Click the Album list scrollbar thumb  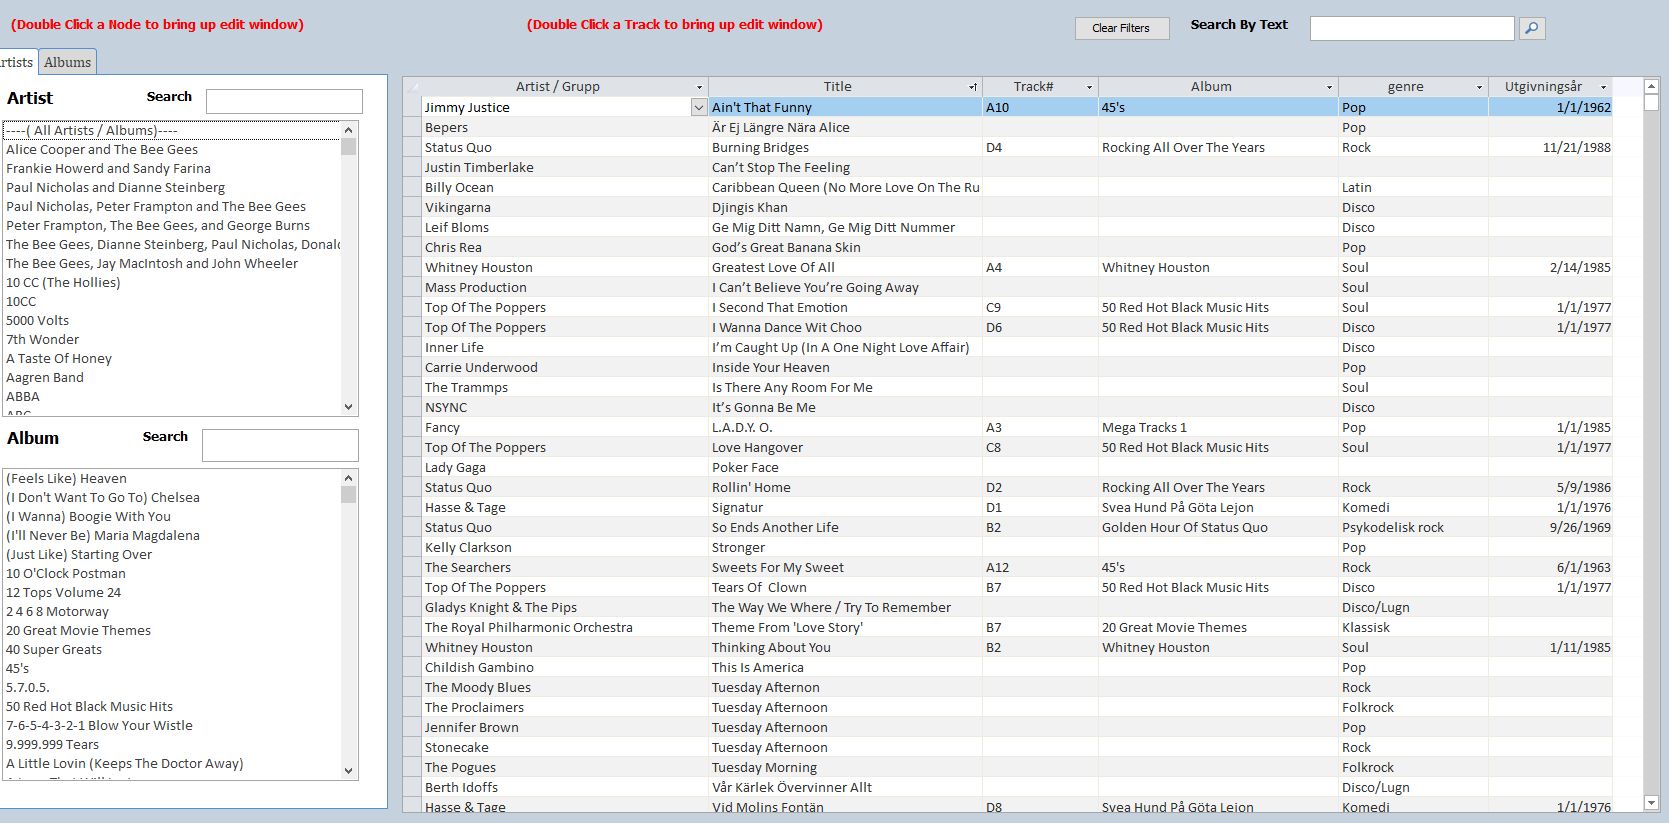pos(348,494)
